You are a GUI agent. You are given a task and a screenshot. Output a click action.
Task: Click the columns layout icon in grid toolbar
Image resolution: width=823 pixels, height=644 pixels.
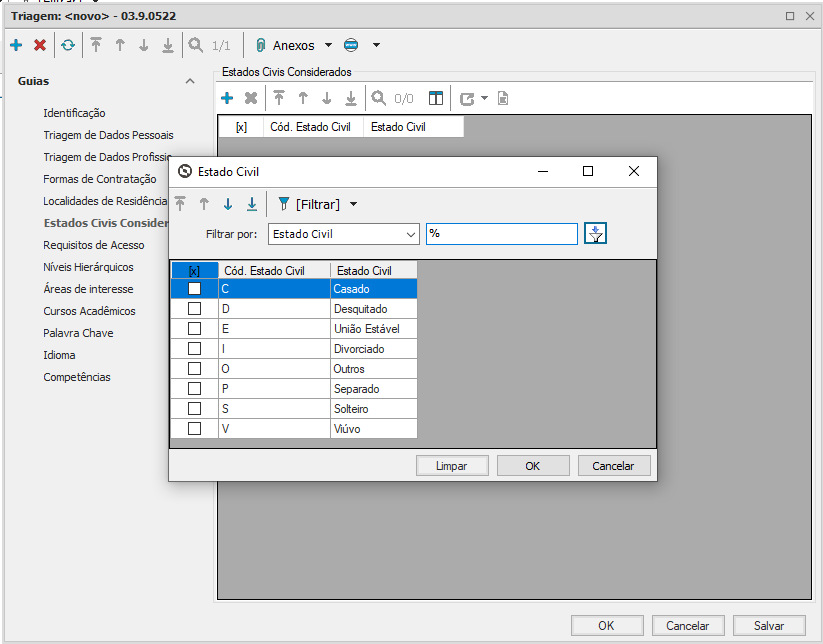(435, 98)
